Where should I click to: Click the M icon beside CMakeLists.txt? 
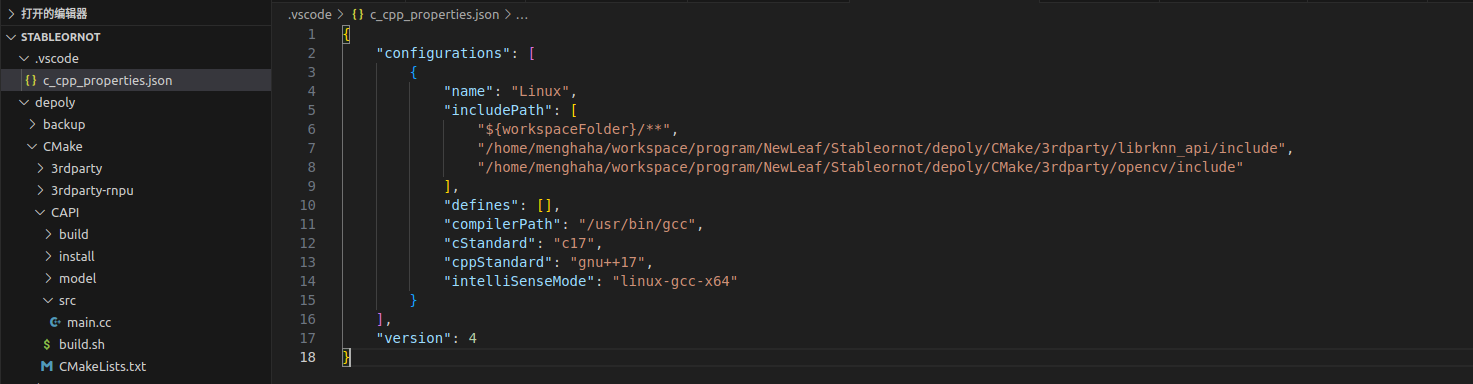[x=47, y=367]
